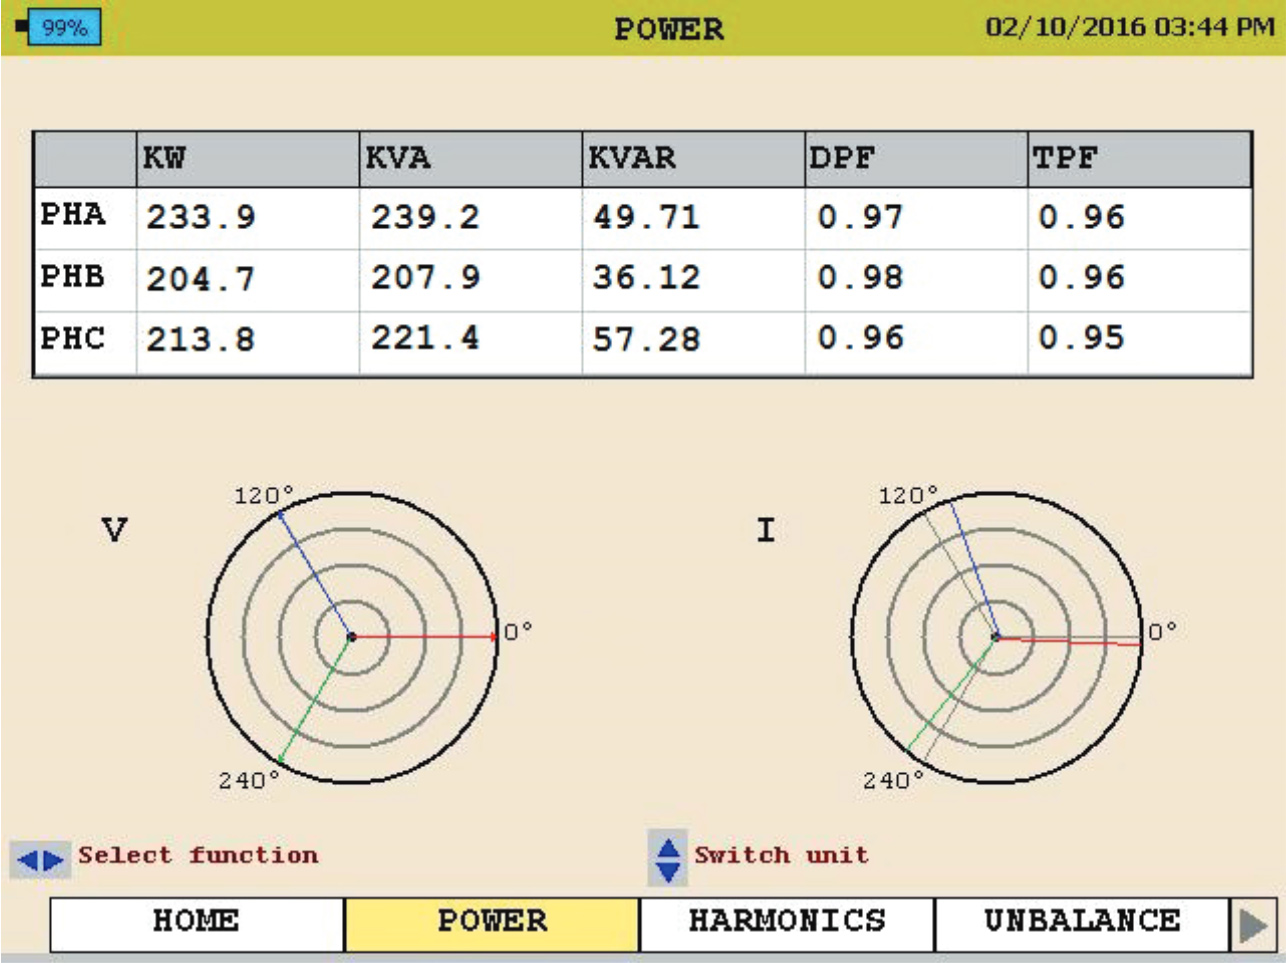The width and height of the screenshot is (1286, 963).
Task: Click the KVAR value 49.71
Action: pyautogui.click(x=647, y=217)
